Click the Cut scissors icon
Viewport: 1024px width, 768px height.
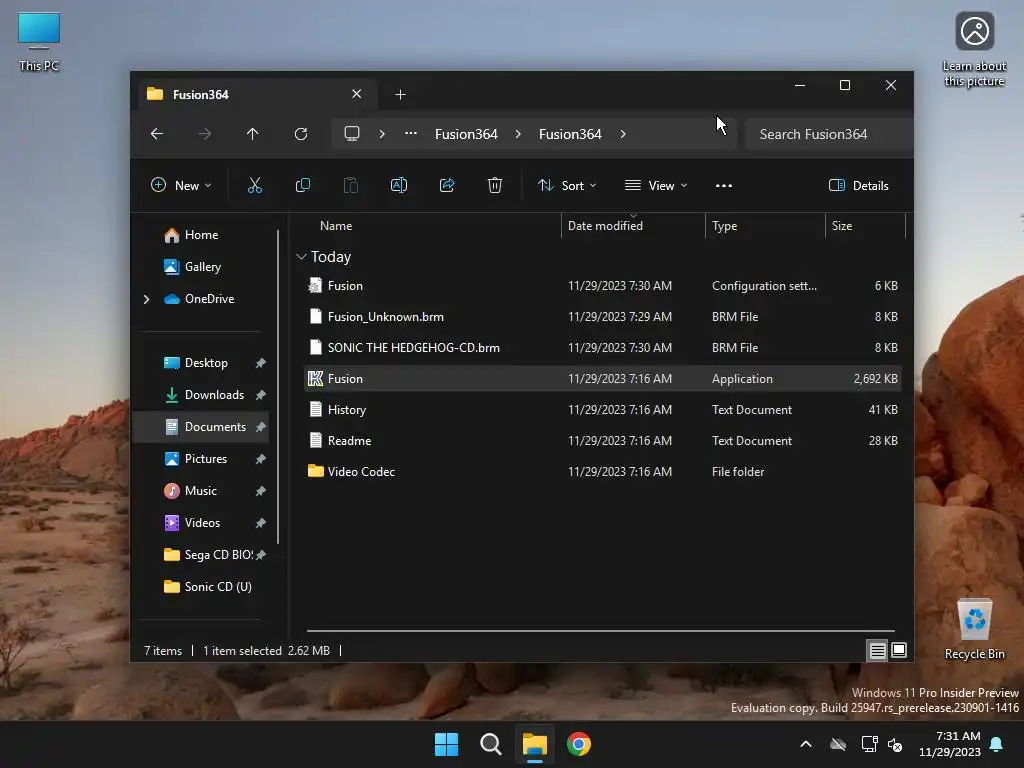[x=255, y=185]
